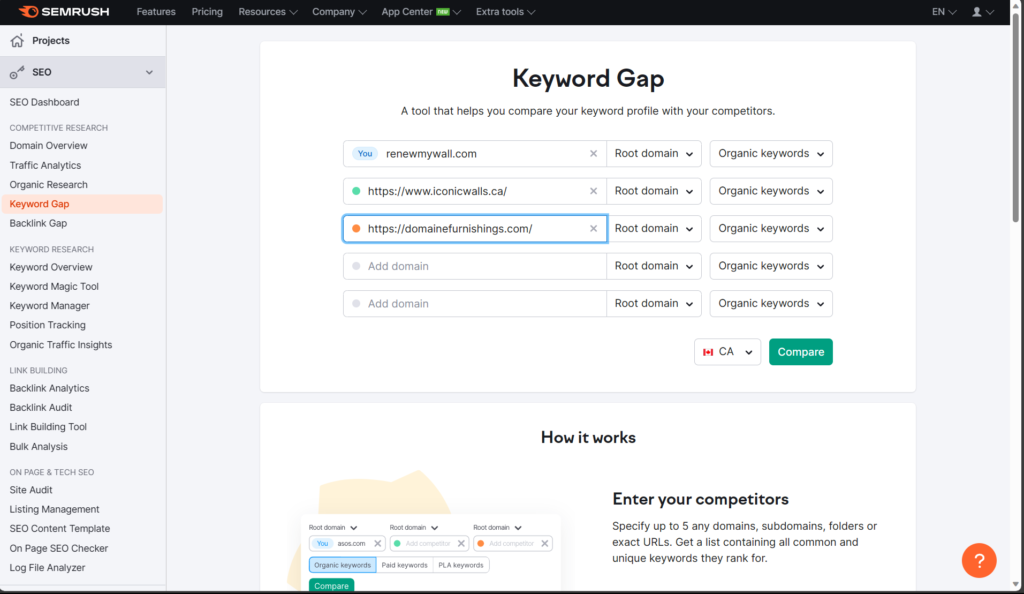Image resolution: width=1024 pixels, height=594 pixels.
Task: Open Listing Management
Action: (x=54, y=509)
